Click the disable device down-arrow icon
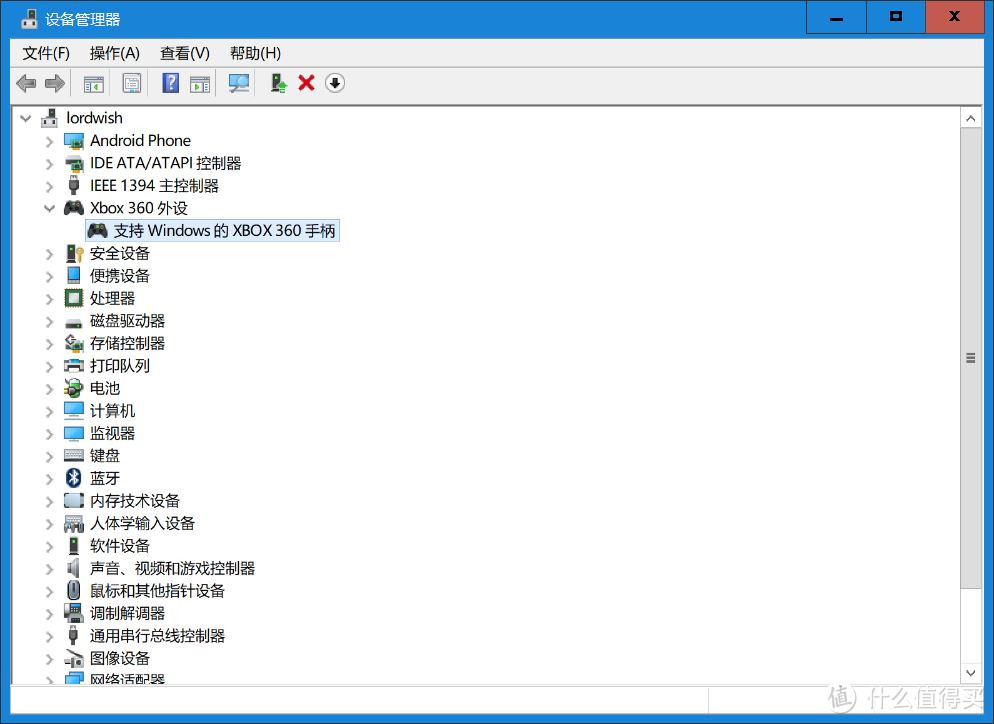The width and height of the screenshot is (994, 724). (335, 83)
